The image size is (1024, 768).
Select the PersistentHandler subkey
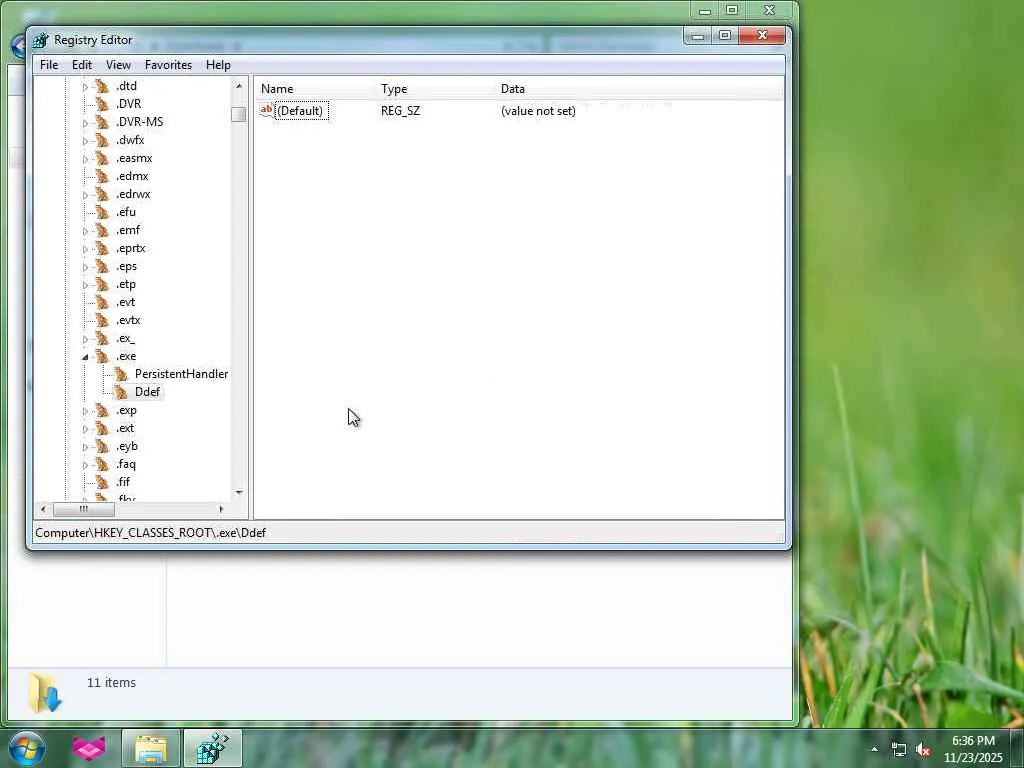182,374
